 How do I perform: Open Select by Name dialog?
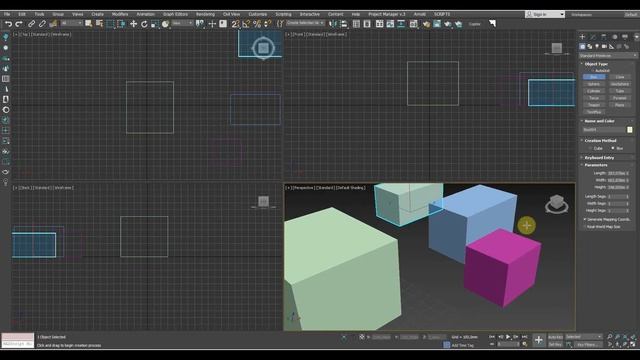99,24
